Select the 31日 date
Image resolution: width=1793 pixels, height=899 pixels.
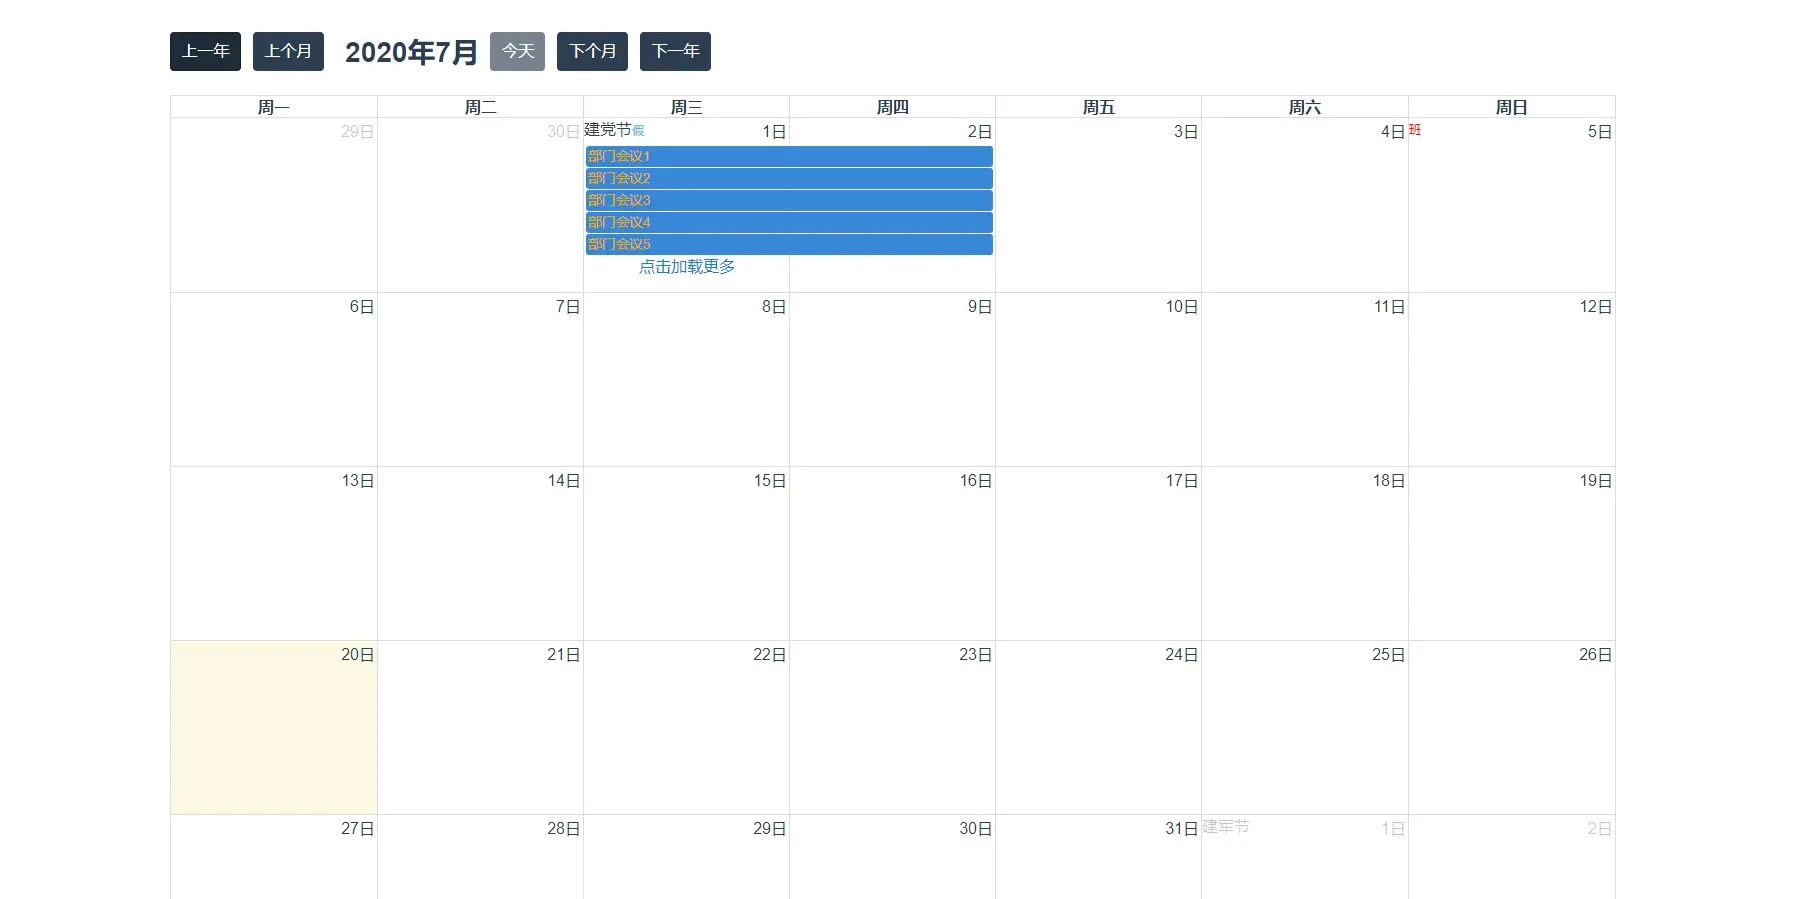coord(1181,829)
